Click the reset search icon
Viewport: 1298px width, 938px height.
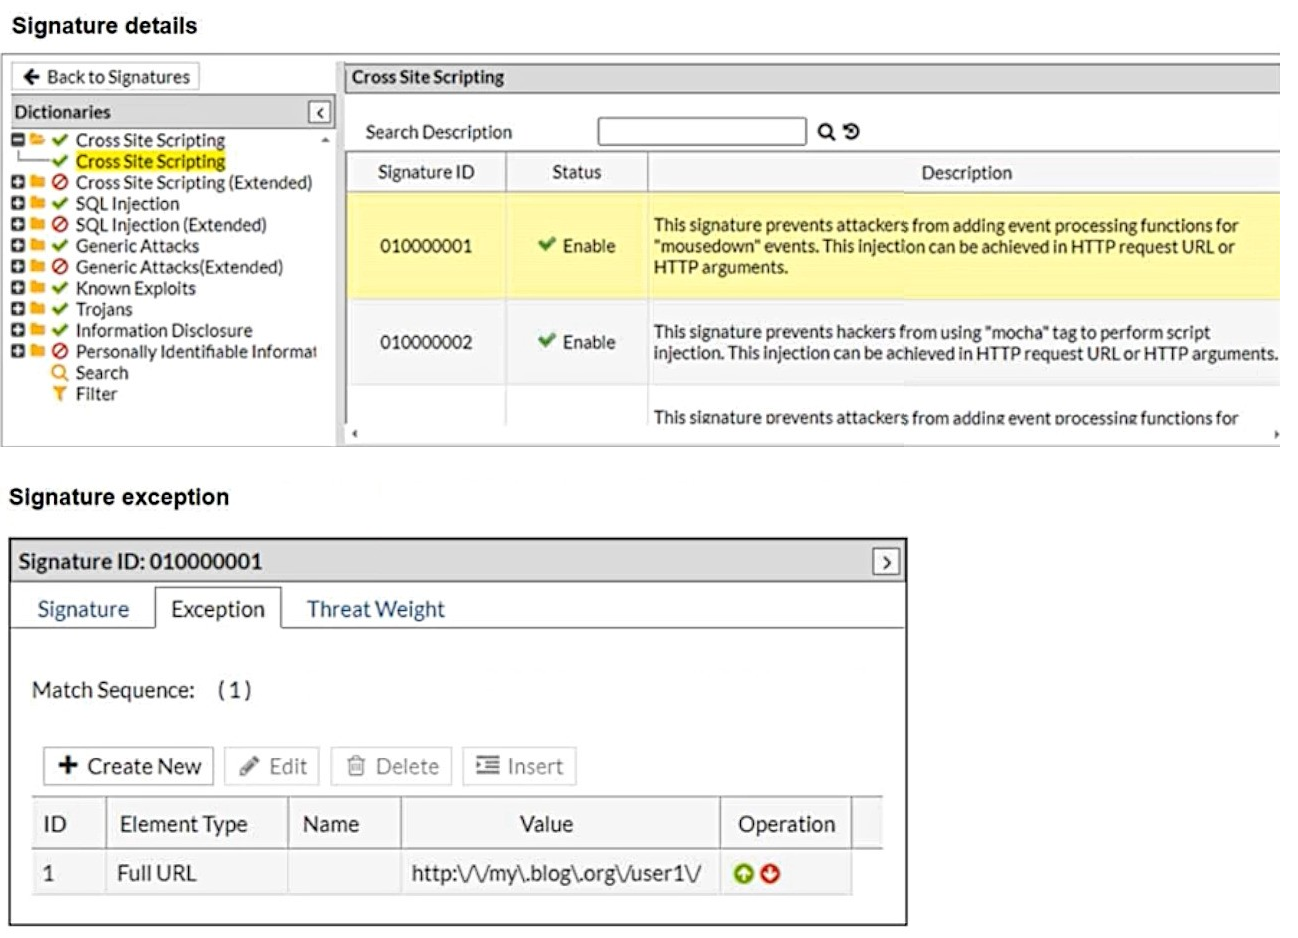[851, 132]
